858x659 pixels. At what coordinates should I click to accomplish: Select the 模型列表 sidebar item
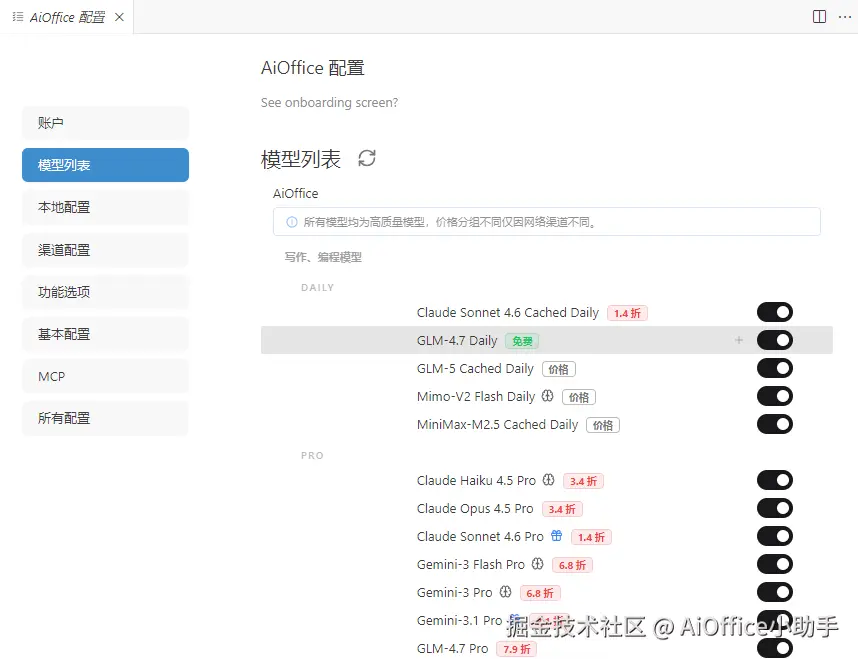(105, 165)
